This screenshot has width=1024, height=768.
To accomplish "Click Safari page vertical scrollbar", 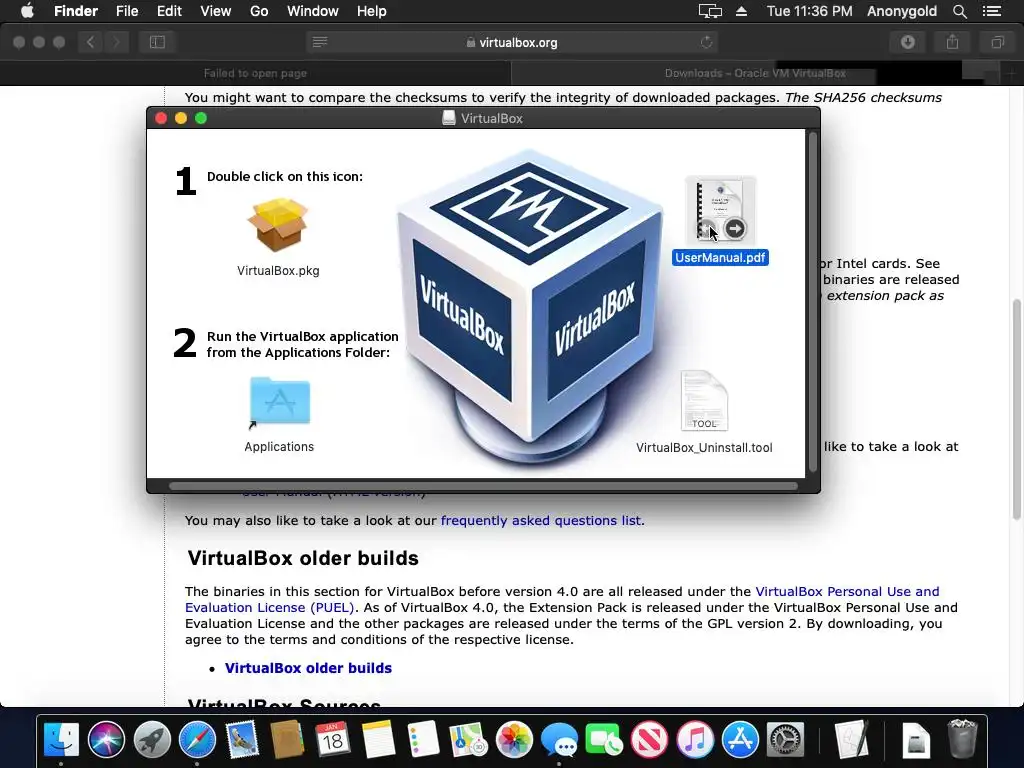I will tap(1017, 410).
